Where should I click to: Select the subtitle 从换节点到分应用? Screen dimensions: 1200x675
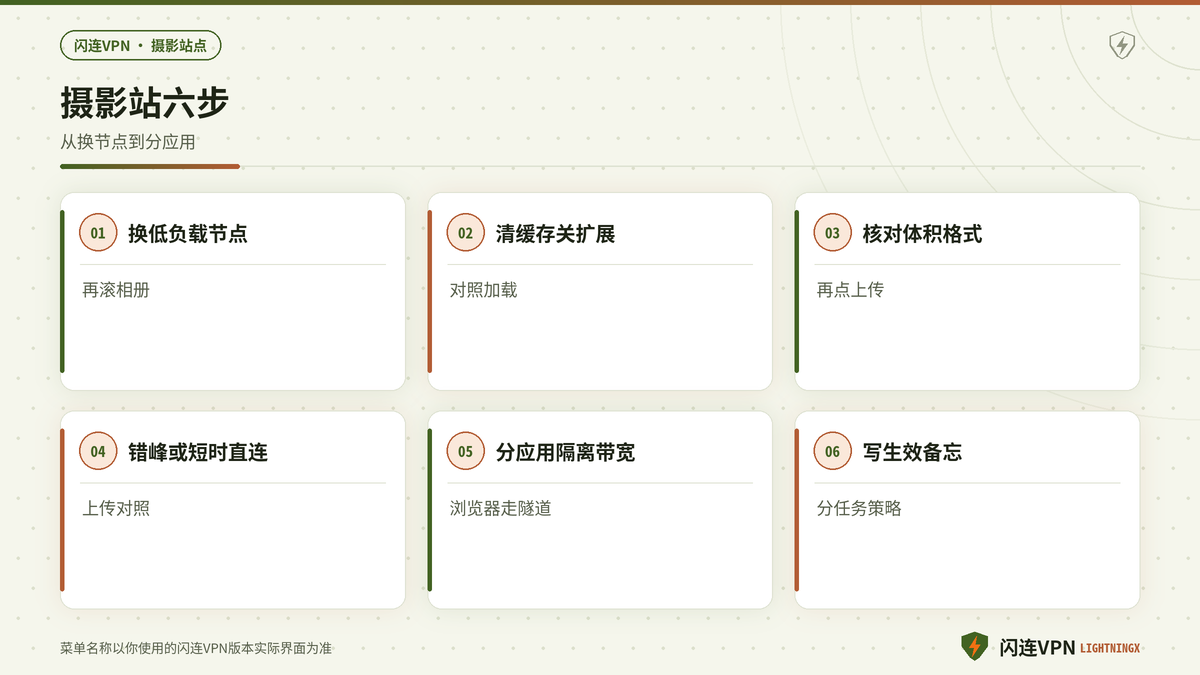(128, 142)
